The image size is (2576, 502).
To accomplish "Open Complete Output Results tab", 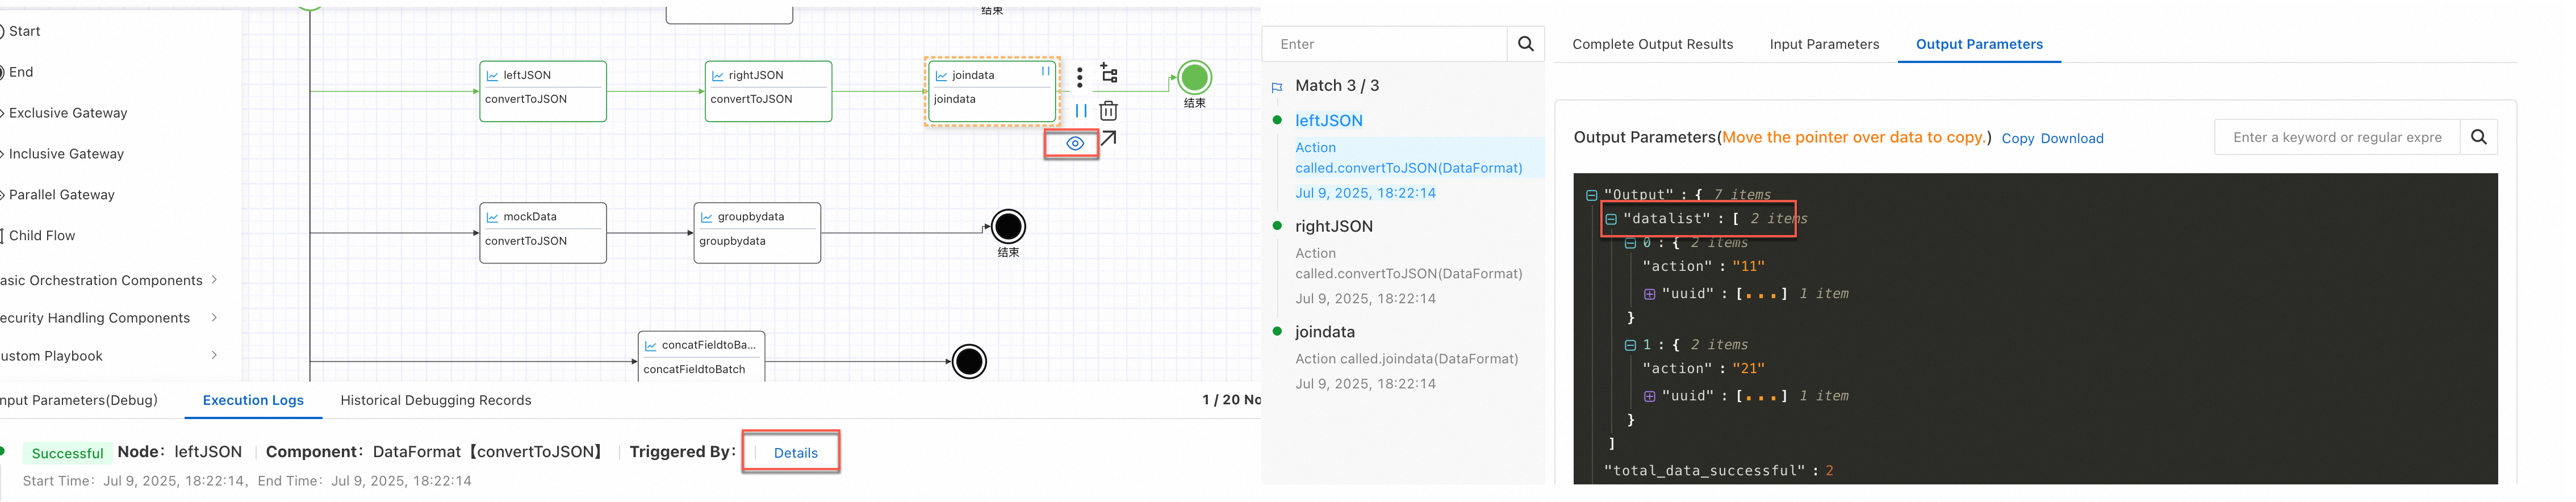I will pos(1652,45).
